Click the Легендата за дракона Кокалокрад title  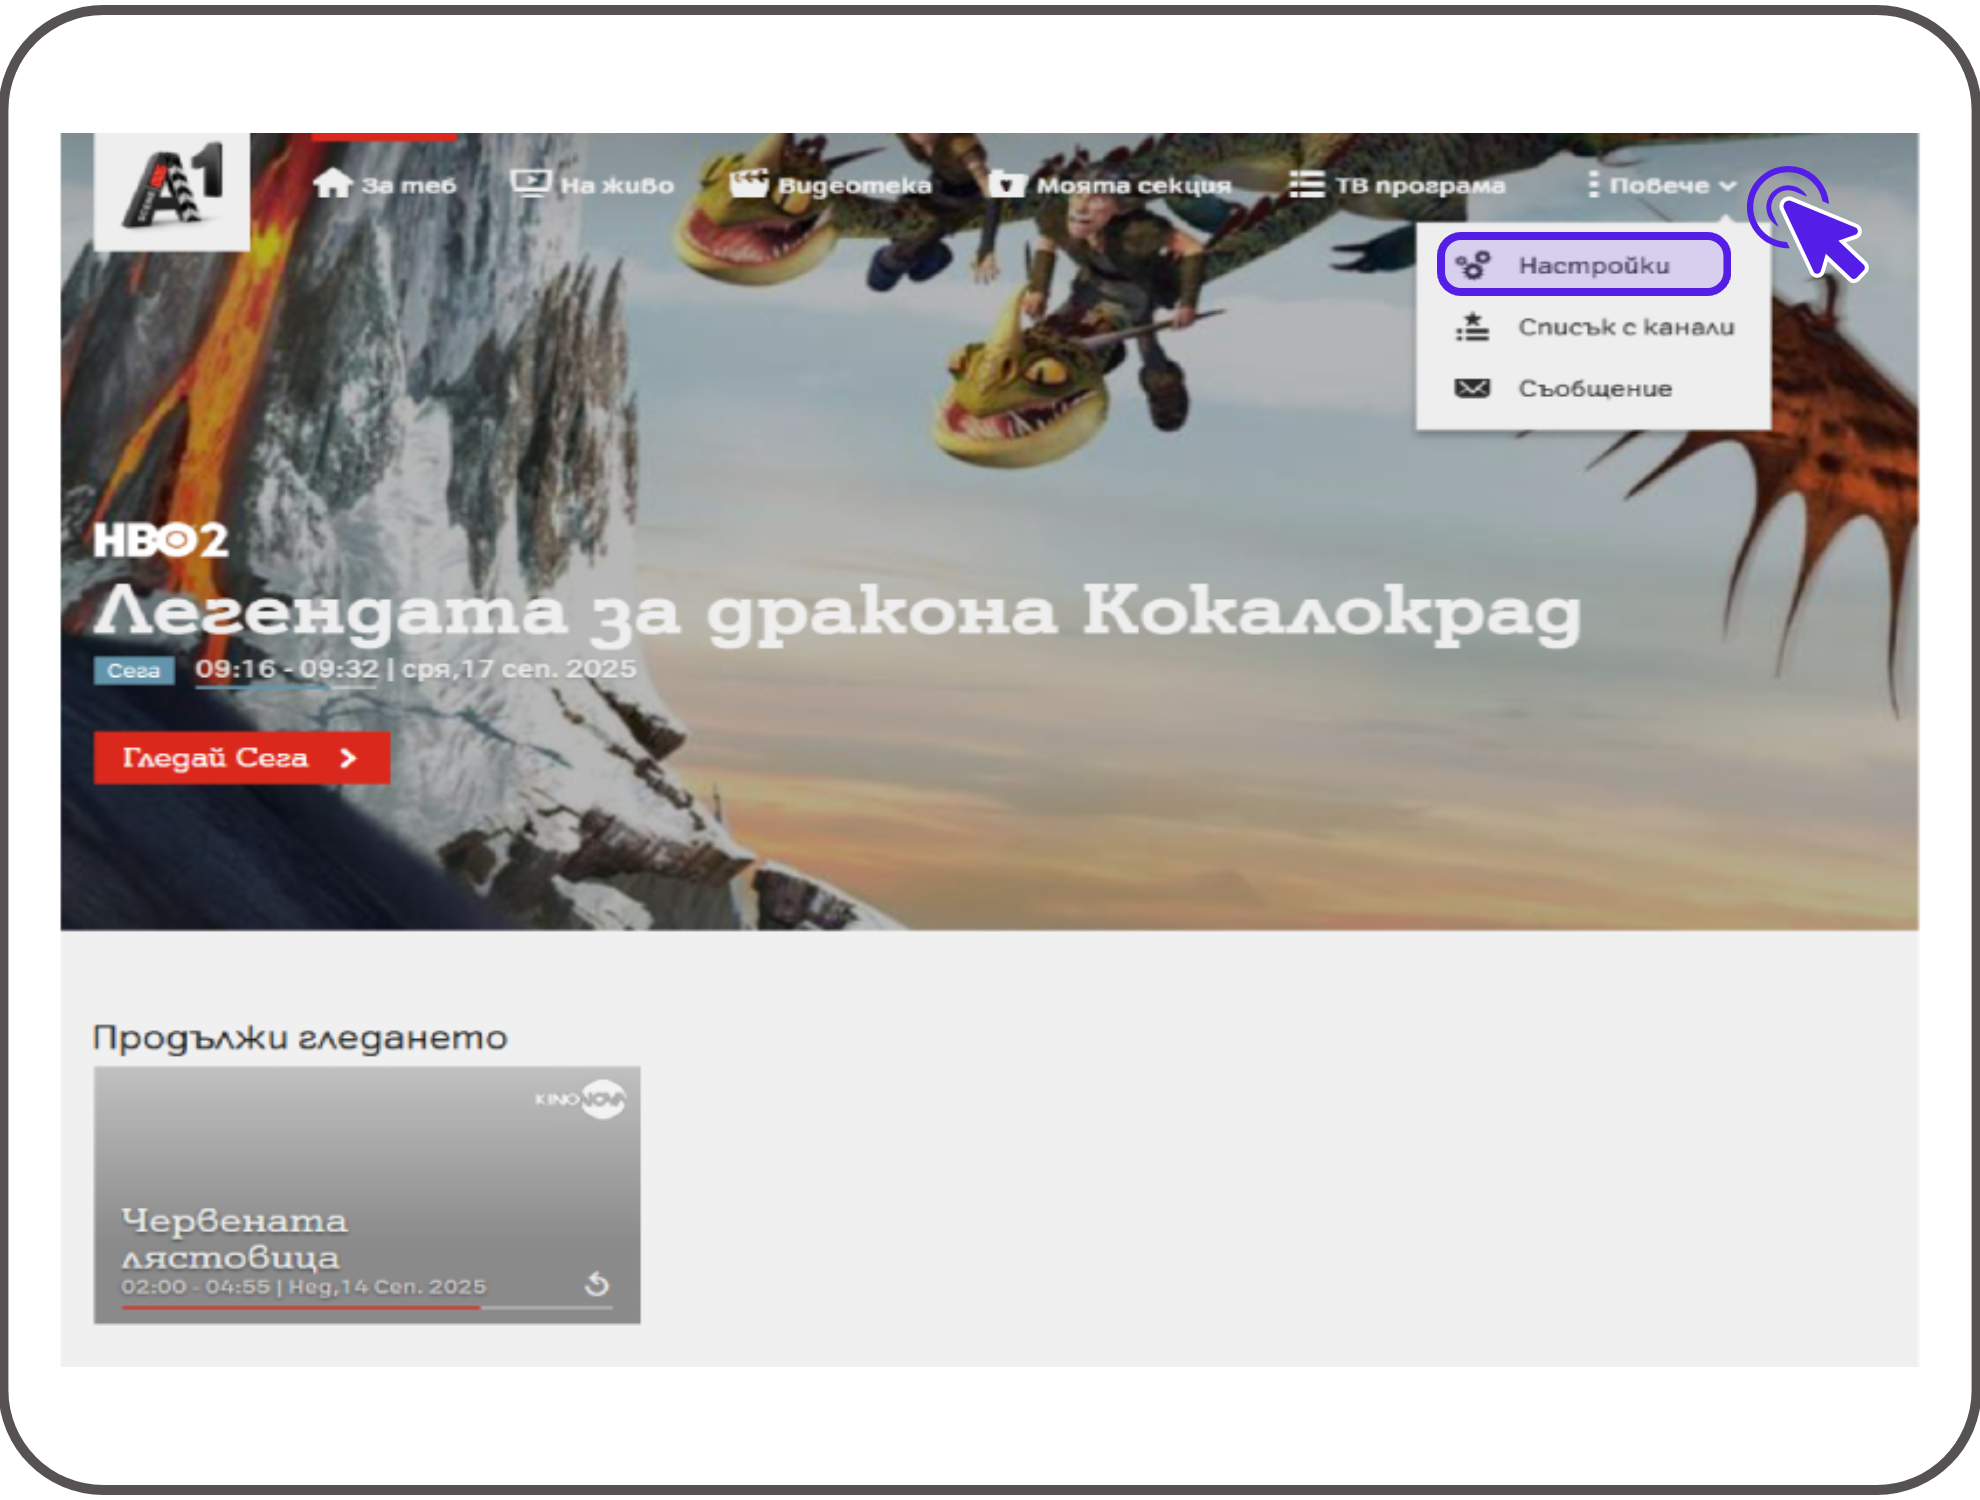click(836, 611)
